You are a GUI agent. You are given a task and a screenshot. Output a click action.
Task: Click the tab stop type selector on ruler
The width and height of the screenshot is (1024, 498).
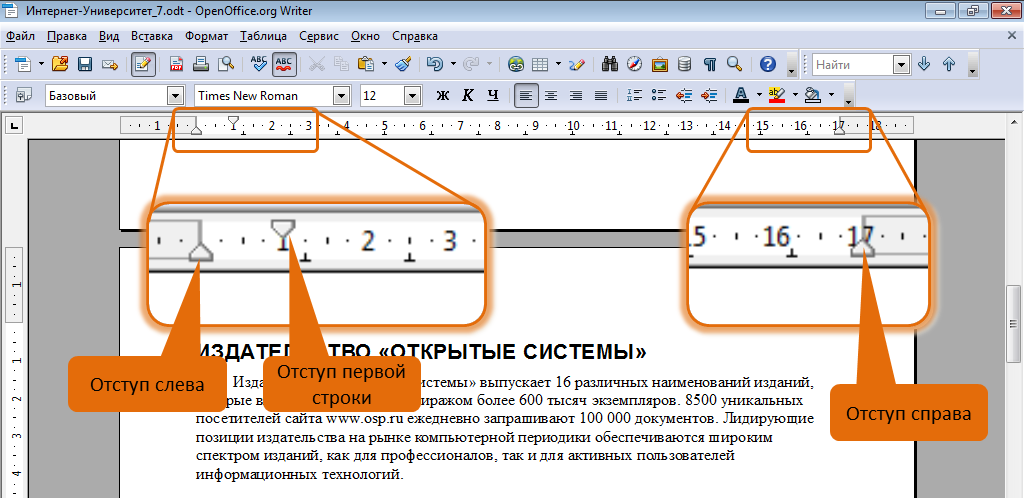point(14,125)
